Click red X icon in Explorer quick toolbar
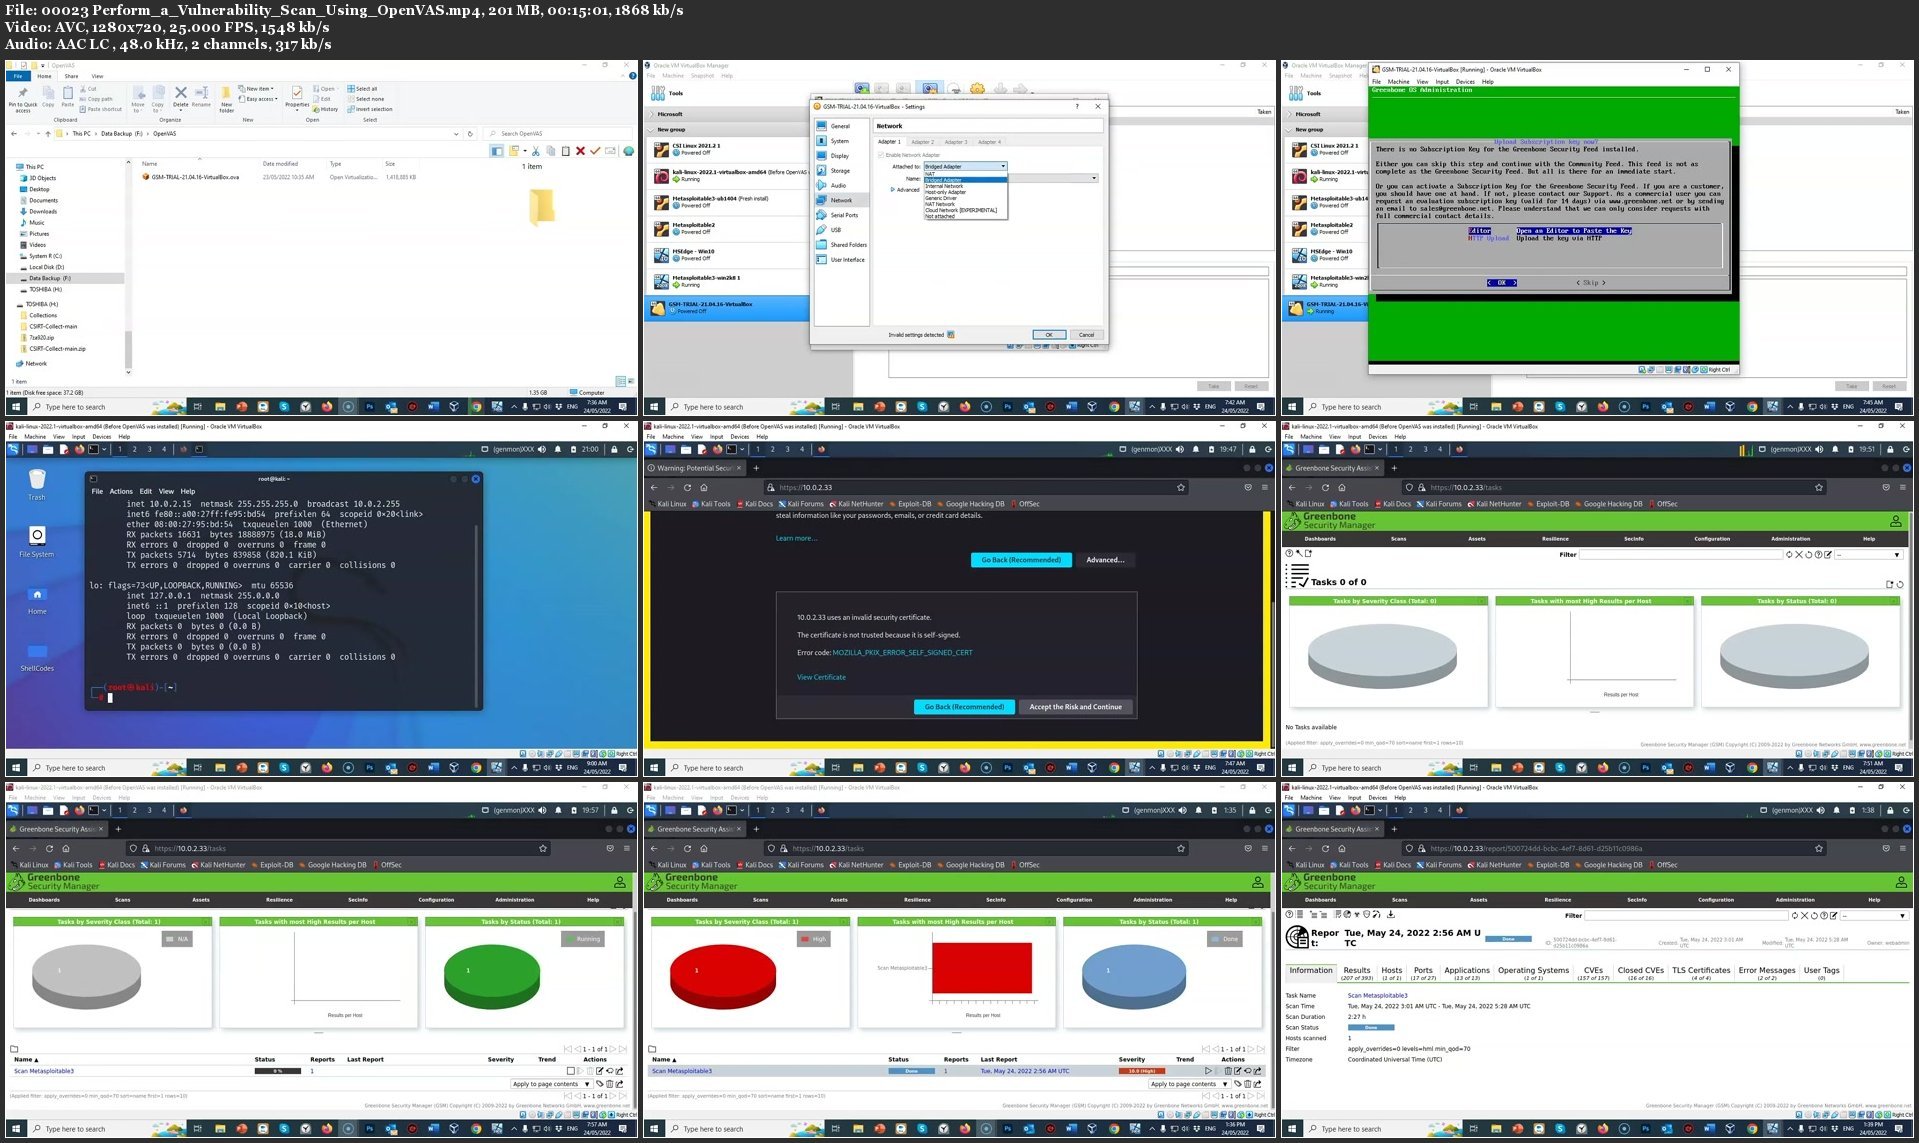This screenshot has width=1919, height=1143. point(580,151)
